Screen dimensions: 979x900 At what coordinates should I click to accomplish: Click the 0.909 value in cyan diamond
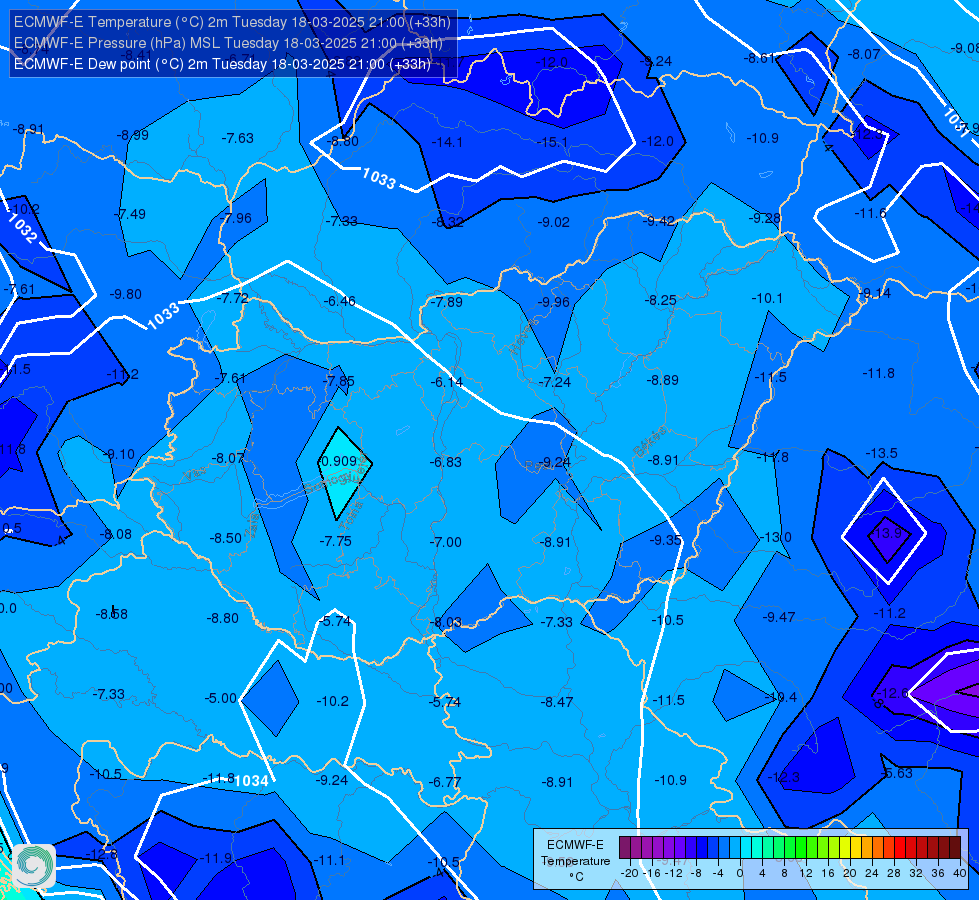coord(338,461)
